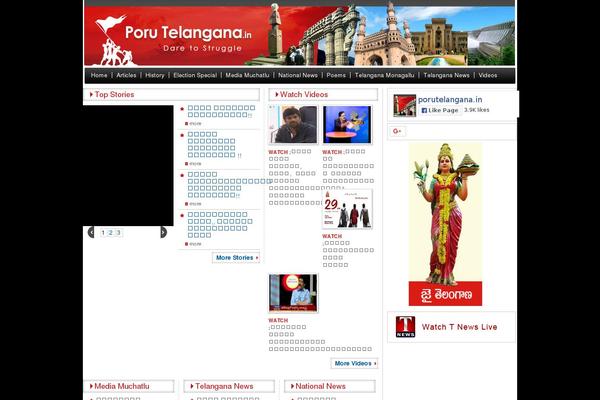
Task: Click the More Videos button
Action: coord(354,363)
